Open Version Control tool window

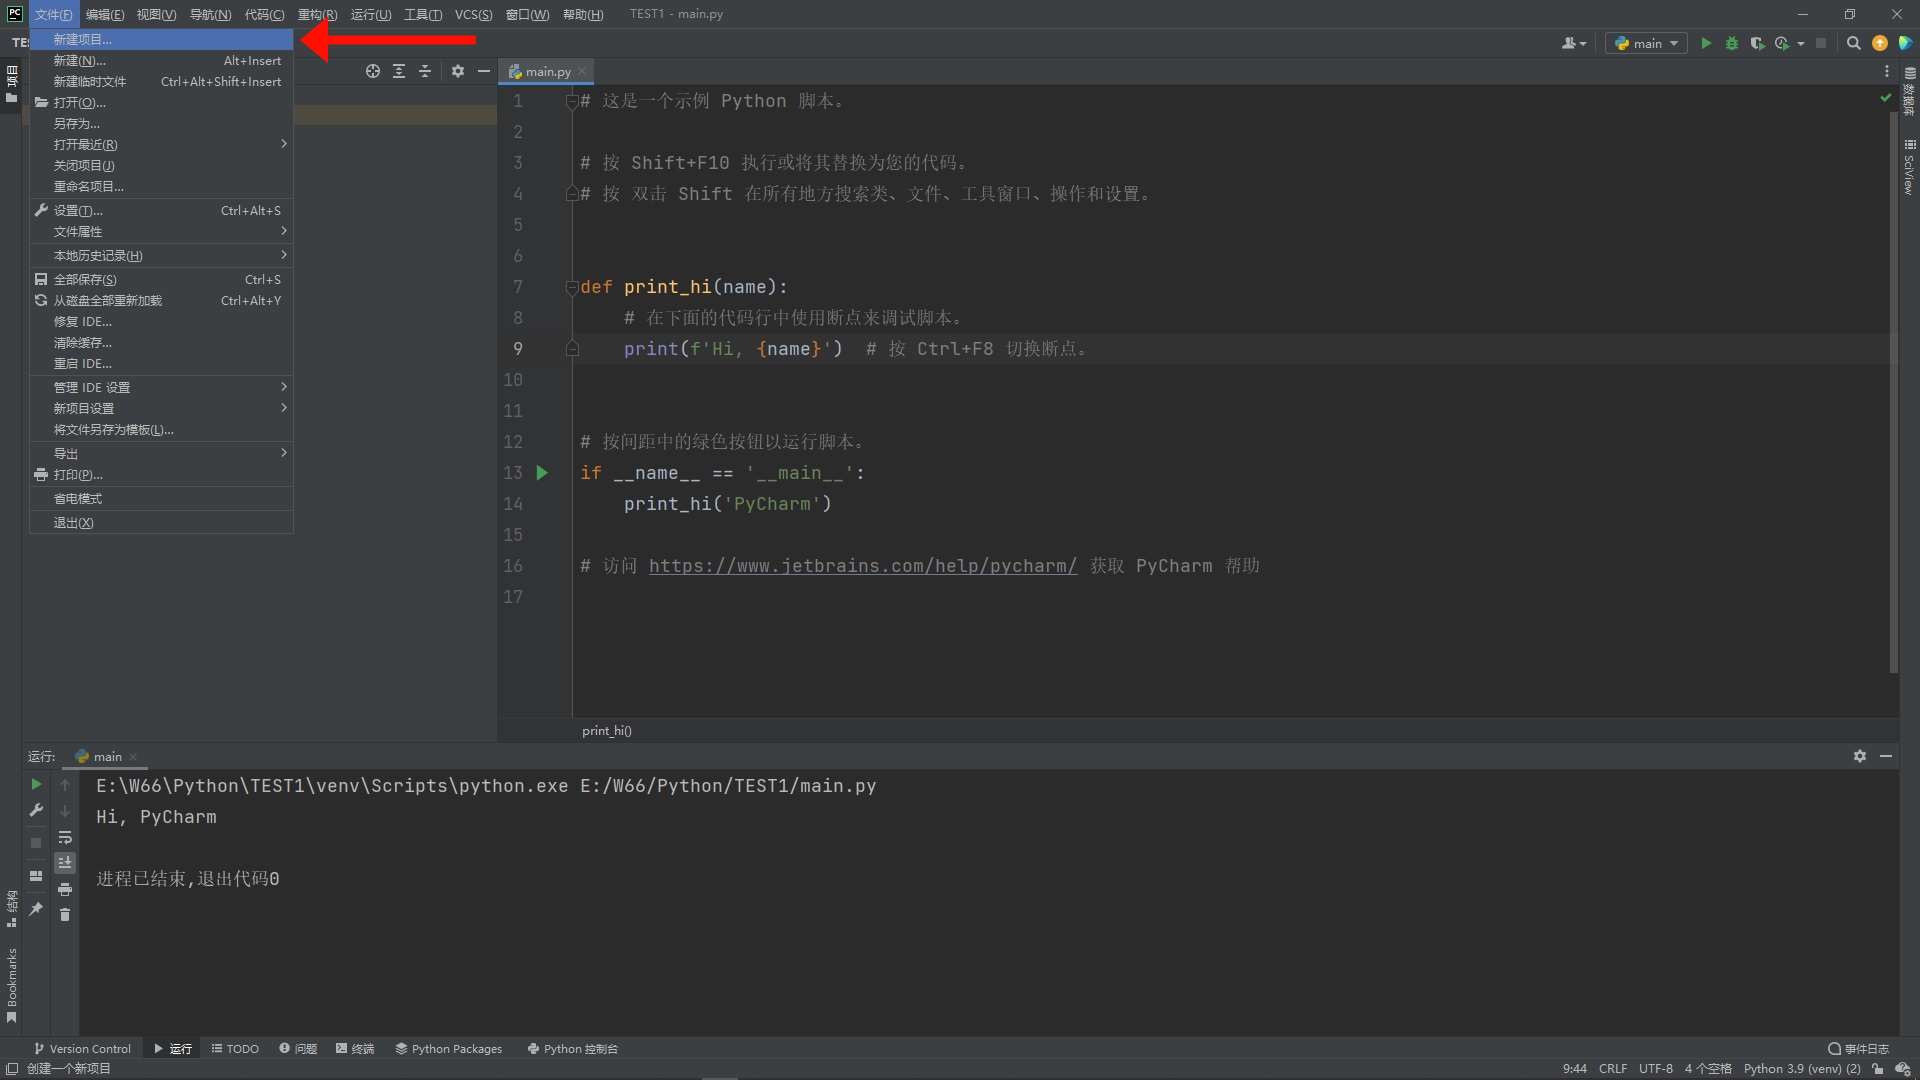[82, 1048]
